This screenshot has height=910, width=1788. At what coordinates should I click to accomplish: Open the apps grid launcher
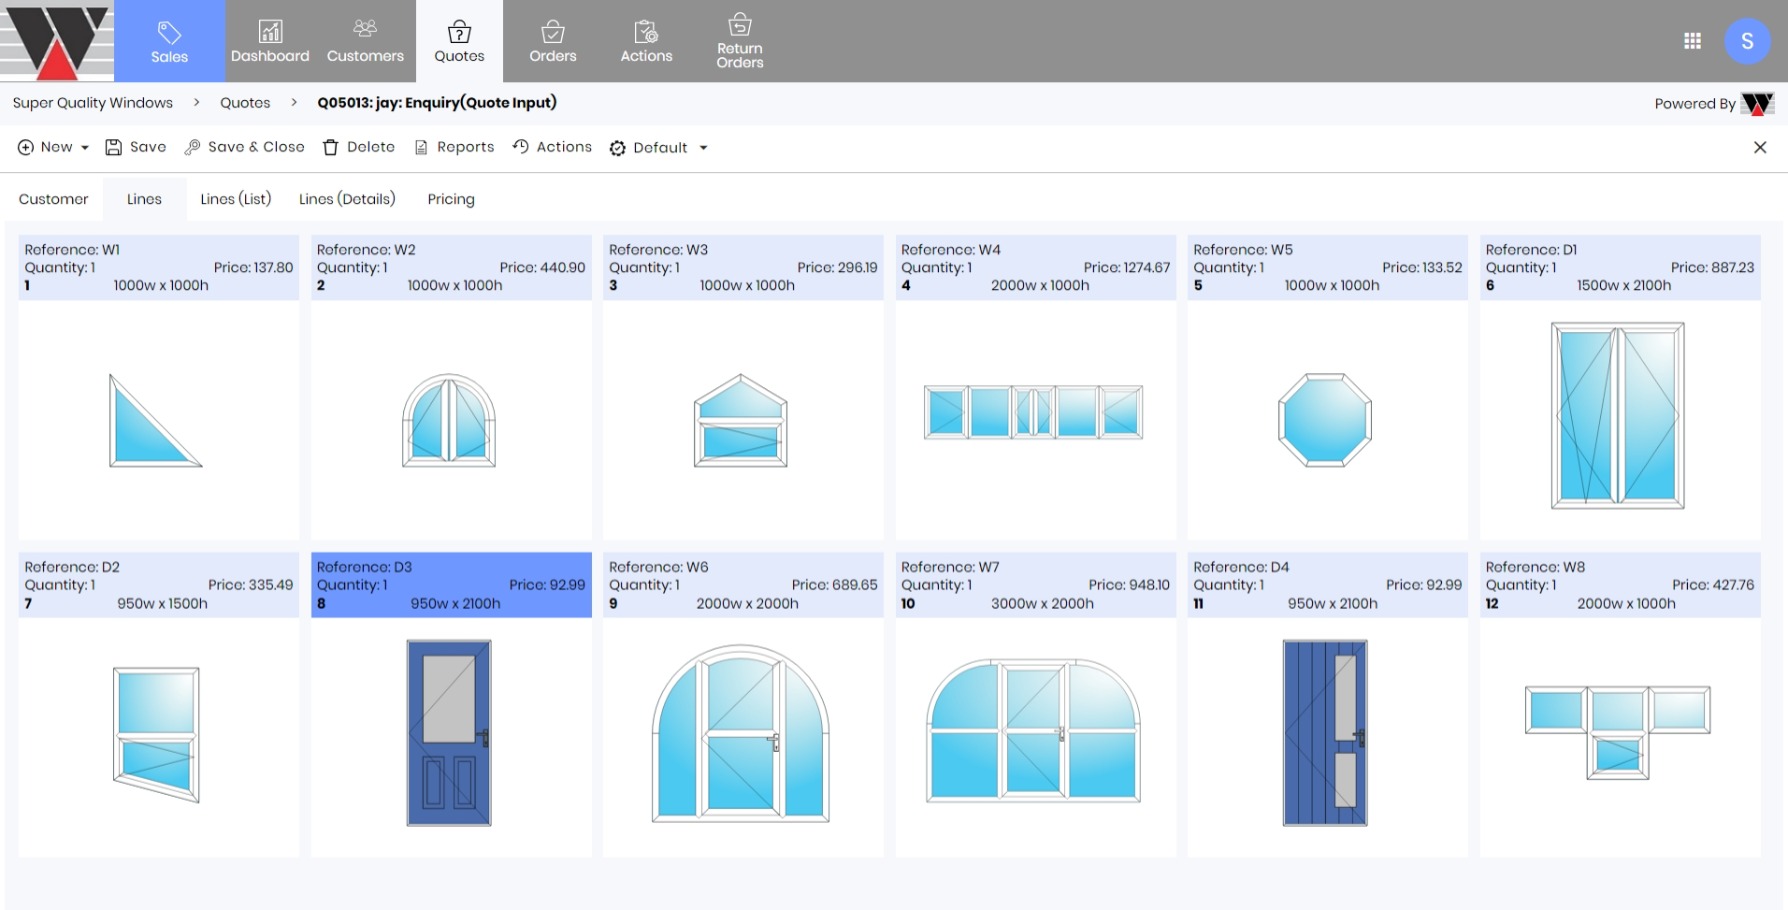click(1692, 41)
